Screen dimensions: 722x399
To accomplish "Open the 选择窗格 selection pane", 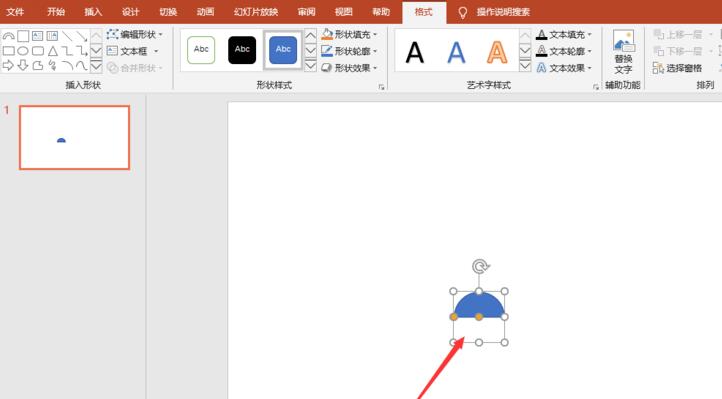I will (677, 68).
